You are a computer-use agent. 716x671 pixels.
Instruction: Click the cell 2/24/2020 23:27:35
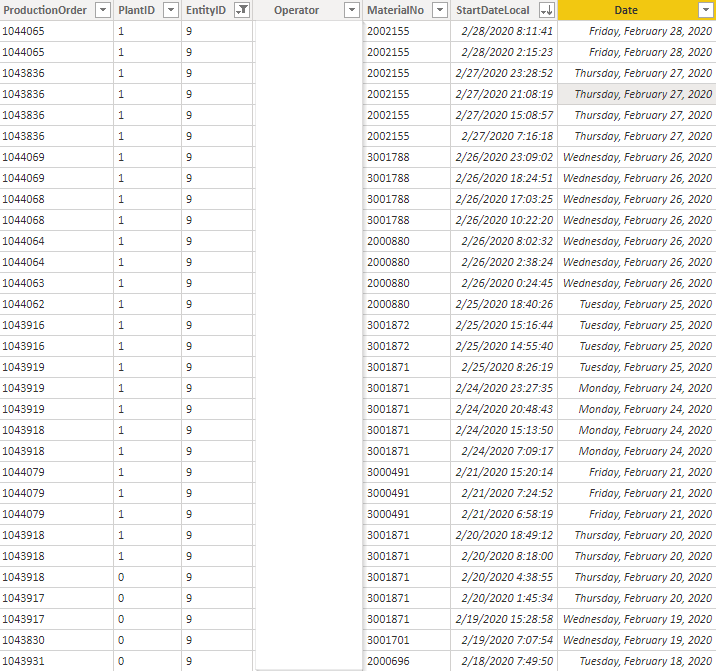pyautogui.click(x=504, y=388)
